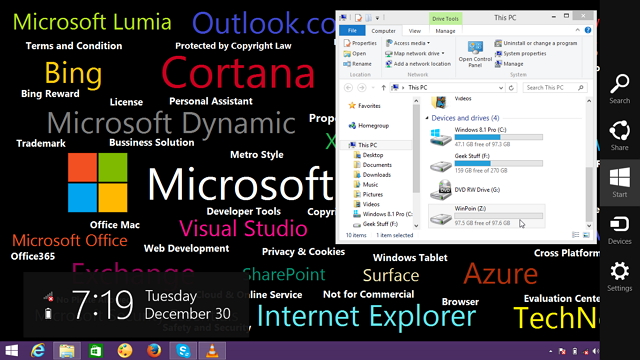Click the Action Center flag icon
Viewport: 640px width, 360px height.
(x=562, y=351)
